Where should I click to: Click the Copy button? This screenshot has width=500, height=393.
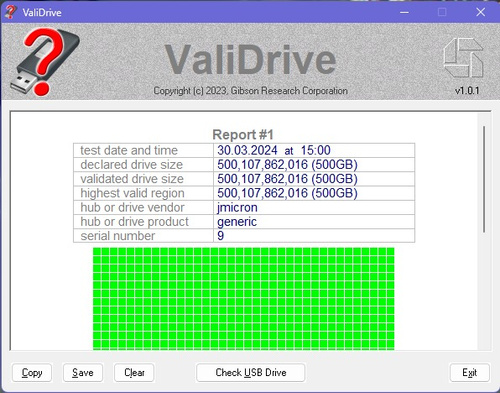[32, 372]
